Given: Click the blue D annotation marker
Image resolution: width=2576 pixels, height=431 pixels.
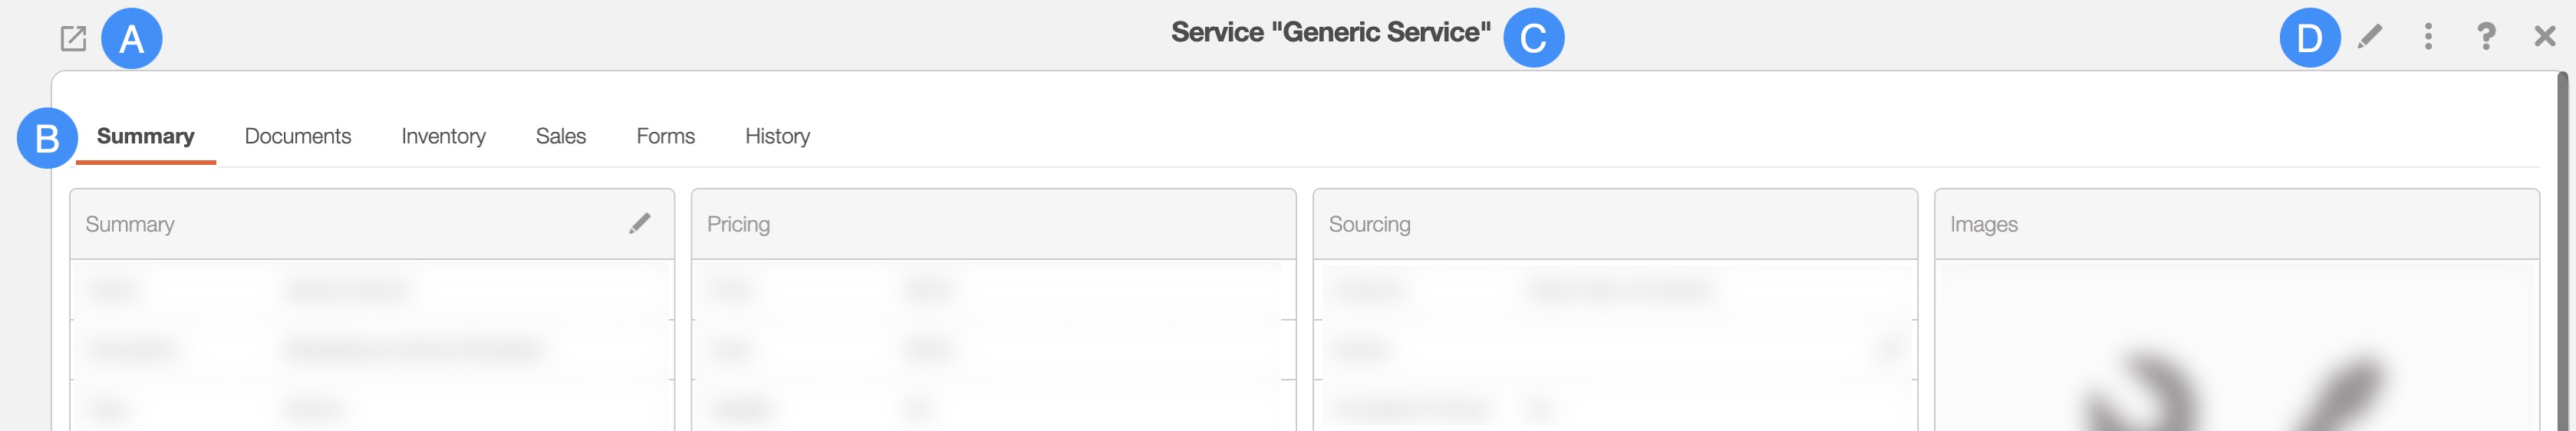Looking at the screenshot, I should tap(2309, 38).
